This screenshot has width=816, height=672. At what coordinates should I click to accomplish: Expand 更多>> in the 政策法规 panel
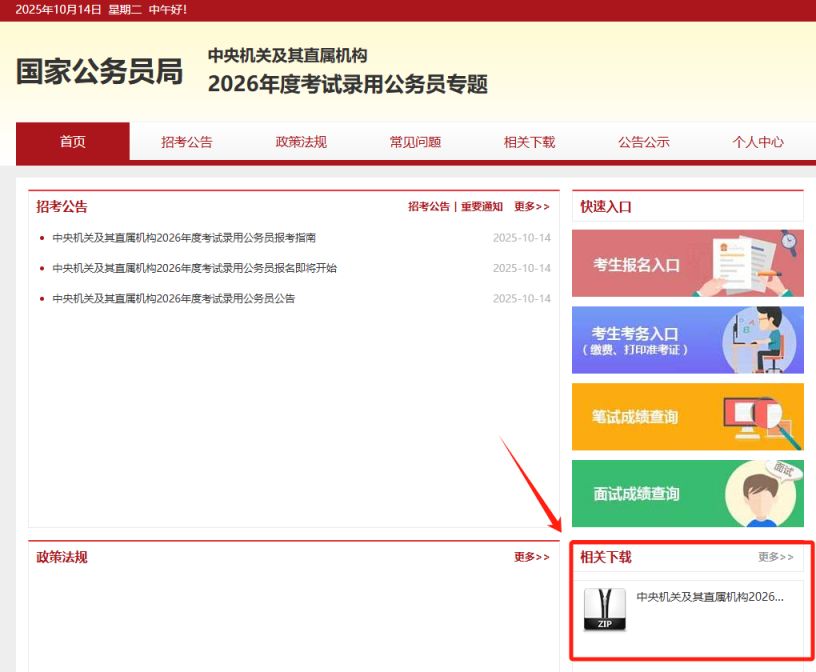(x=532, y=557)
